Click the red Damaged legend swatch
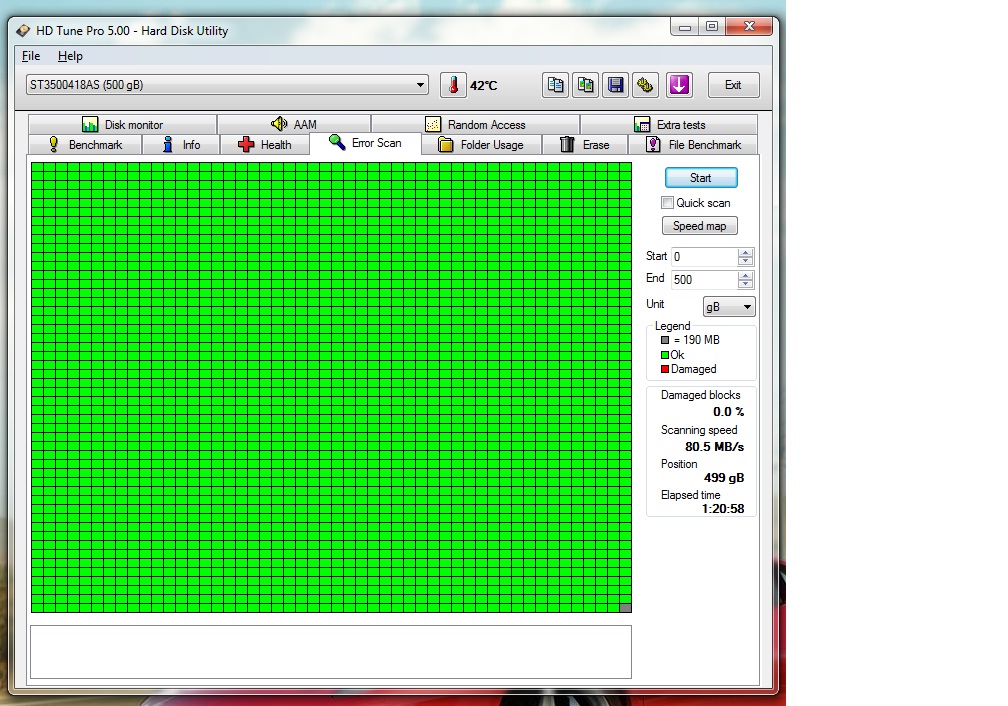 pyautogui.click(x=665, y=369)
